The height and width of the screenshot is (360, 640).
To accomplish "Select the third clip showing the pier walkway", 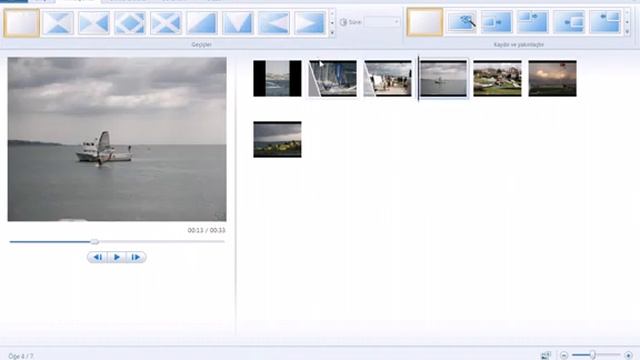I will 388,78.
